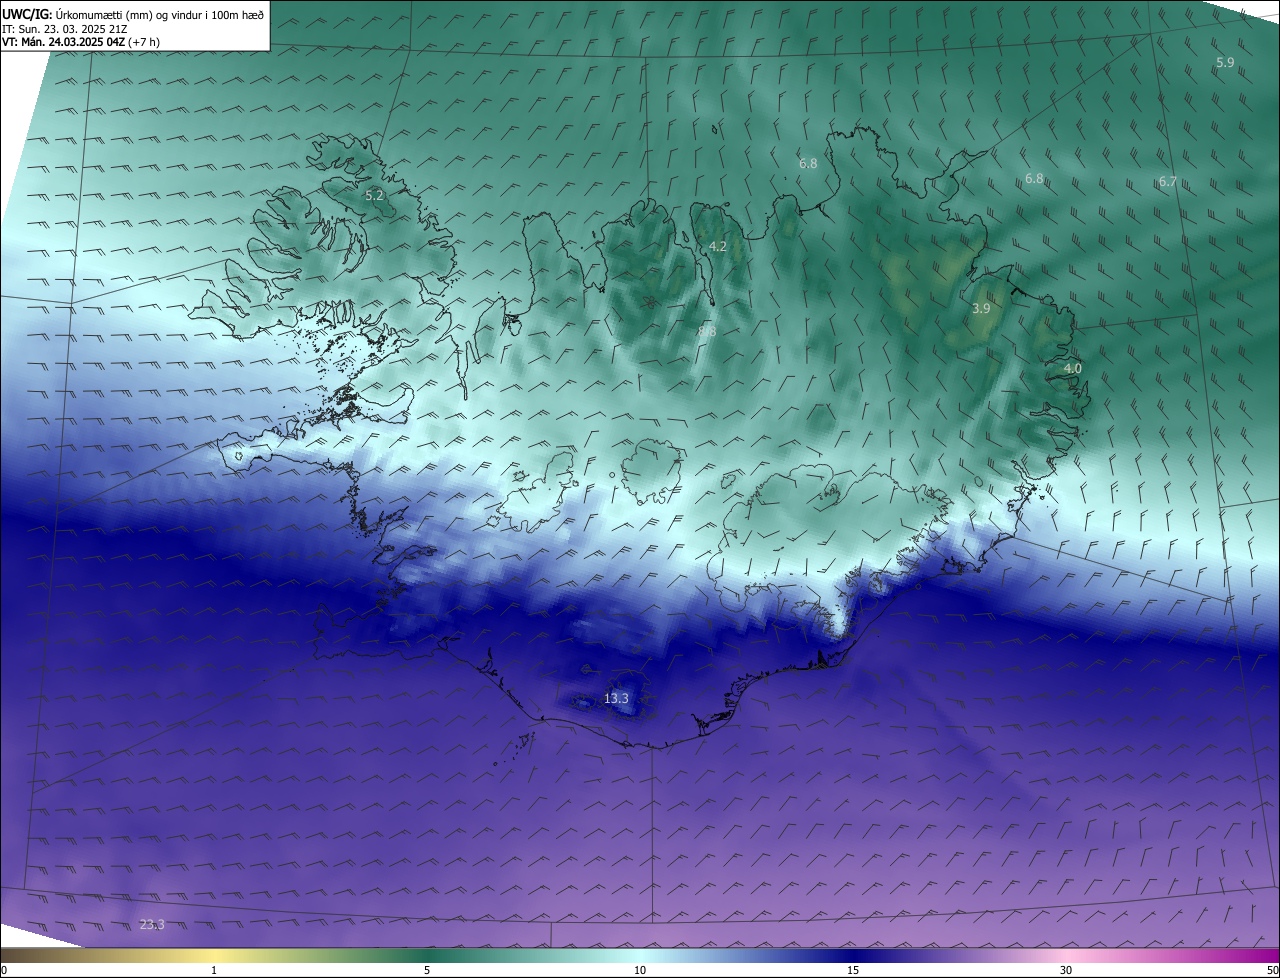
Task: Click the 13.3 value over south Iceland
Action: [x=617, y=698]
